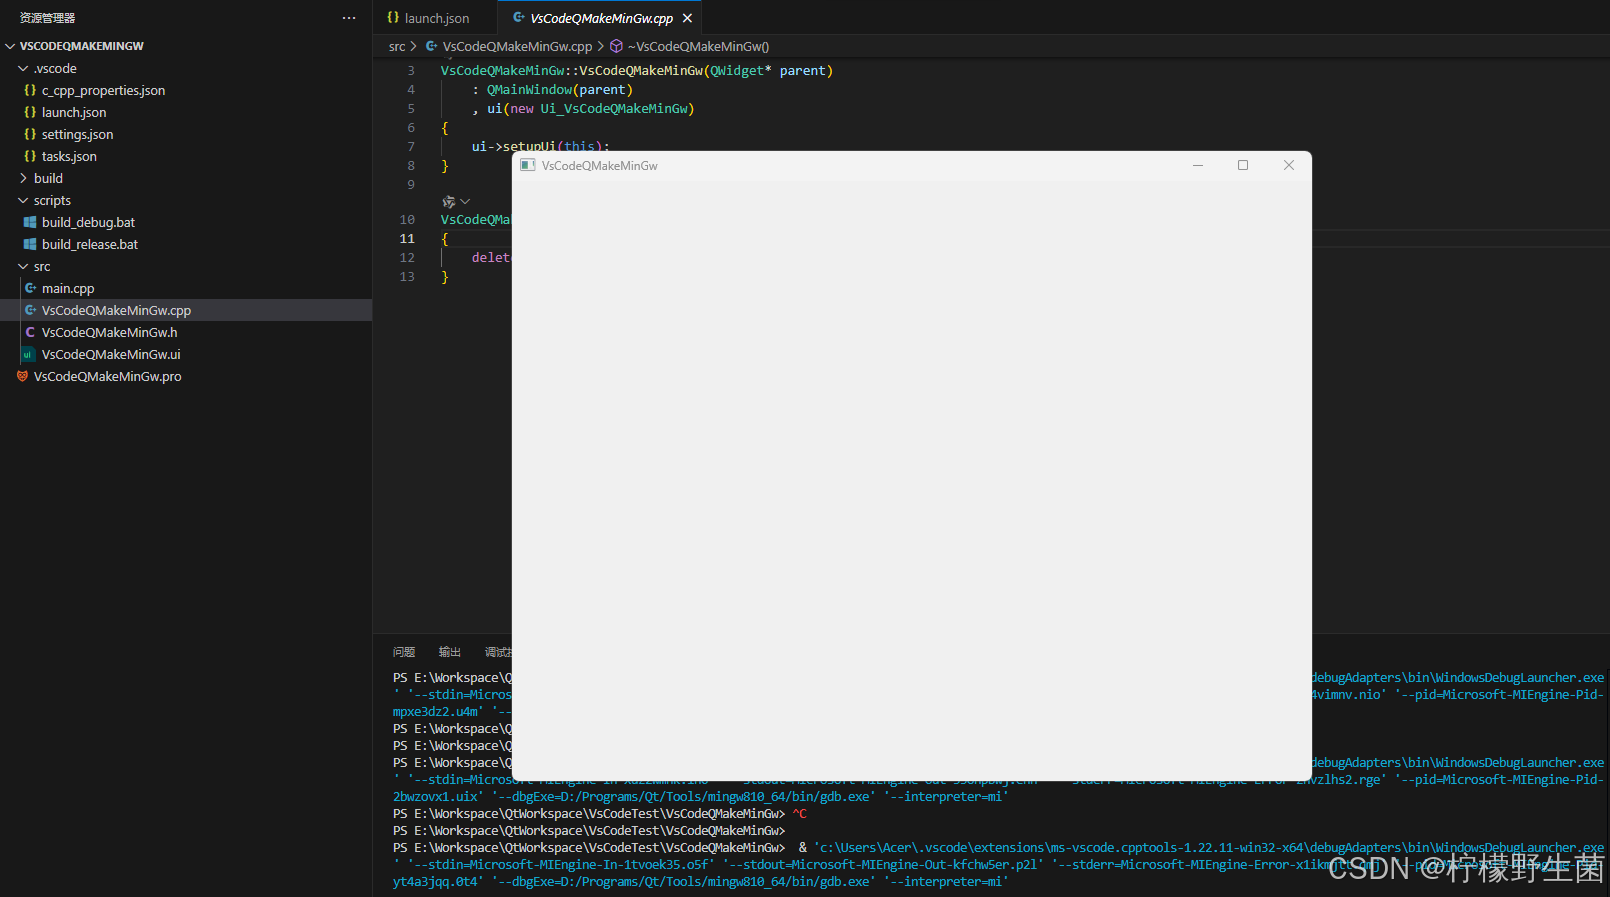Open main.cpp source file
Viewport: 1610px width, 897px height.
pyautogui.click(x=68, y=288)
